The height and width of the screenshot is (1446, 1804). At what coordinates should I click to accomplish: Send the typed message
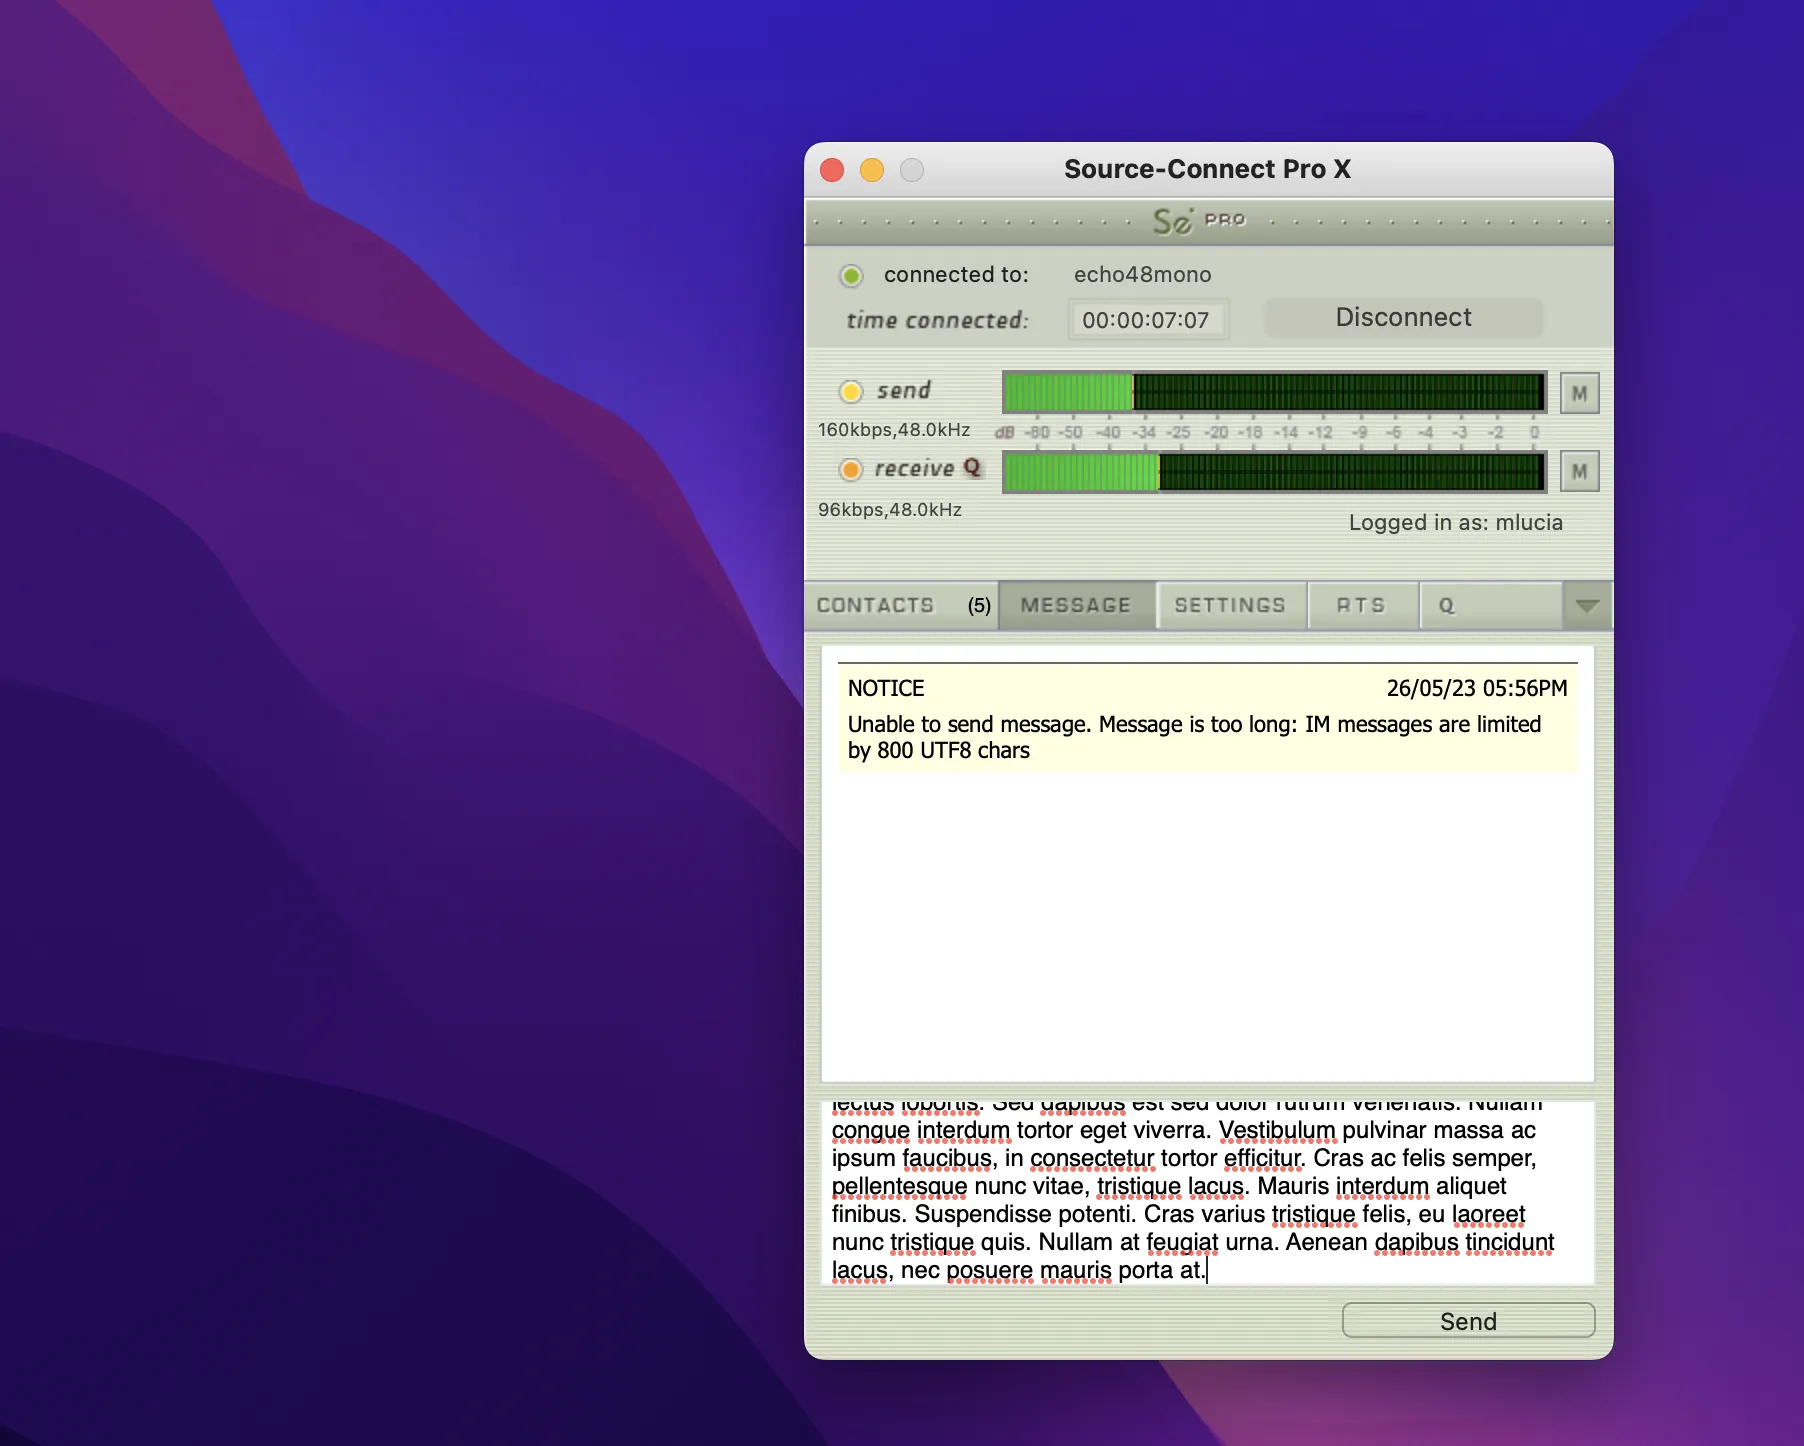(x=1468, y=1321)
